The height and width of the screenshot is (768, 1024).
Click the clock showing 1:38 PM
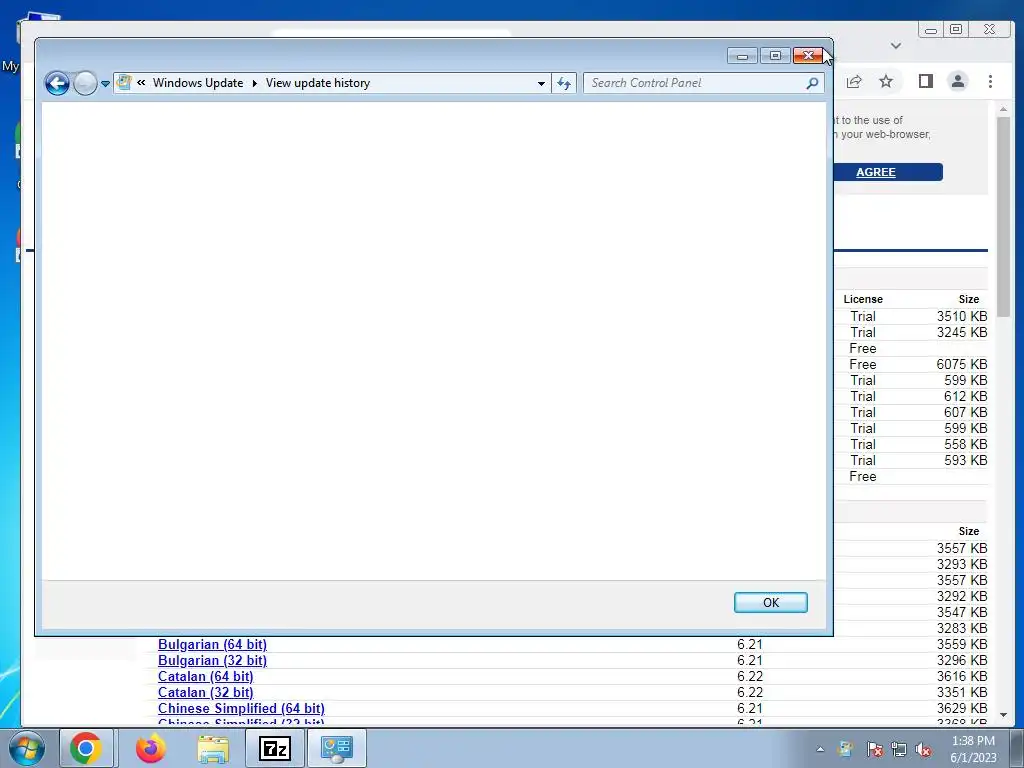tap(973, 741)
